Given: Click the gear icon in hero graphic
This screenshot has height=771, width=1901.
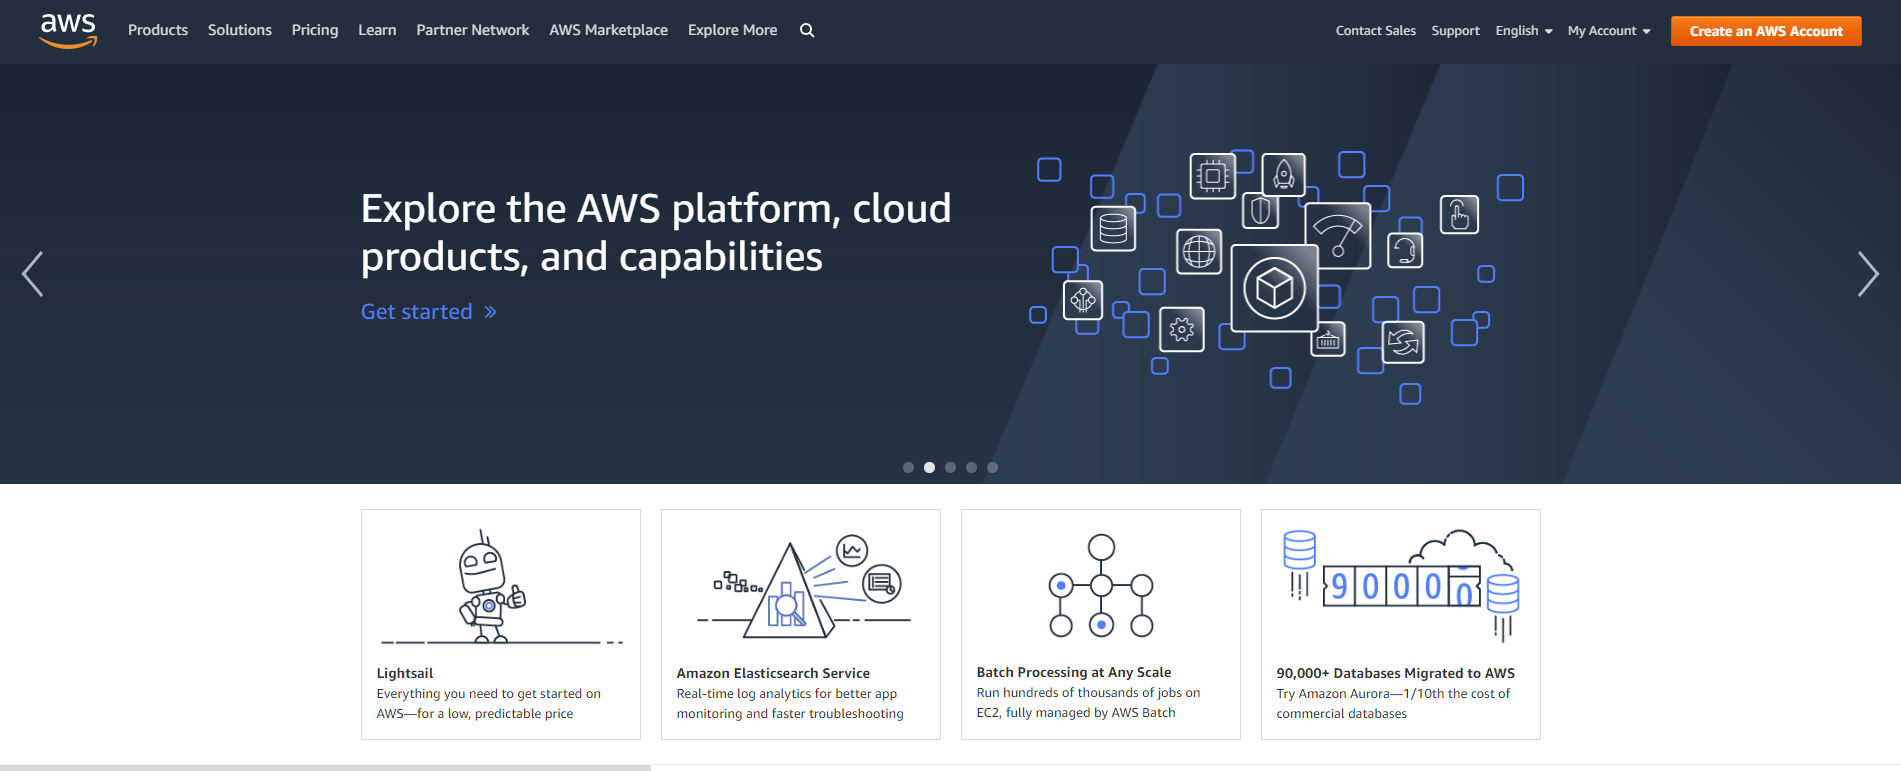Looking at the screenshot, I should 1182,329.
